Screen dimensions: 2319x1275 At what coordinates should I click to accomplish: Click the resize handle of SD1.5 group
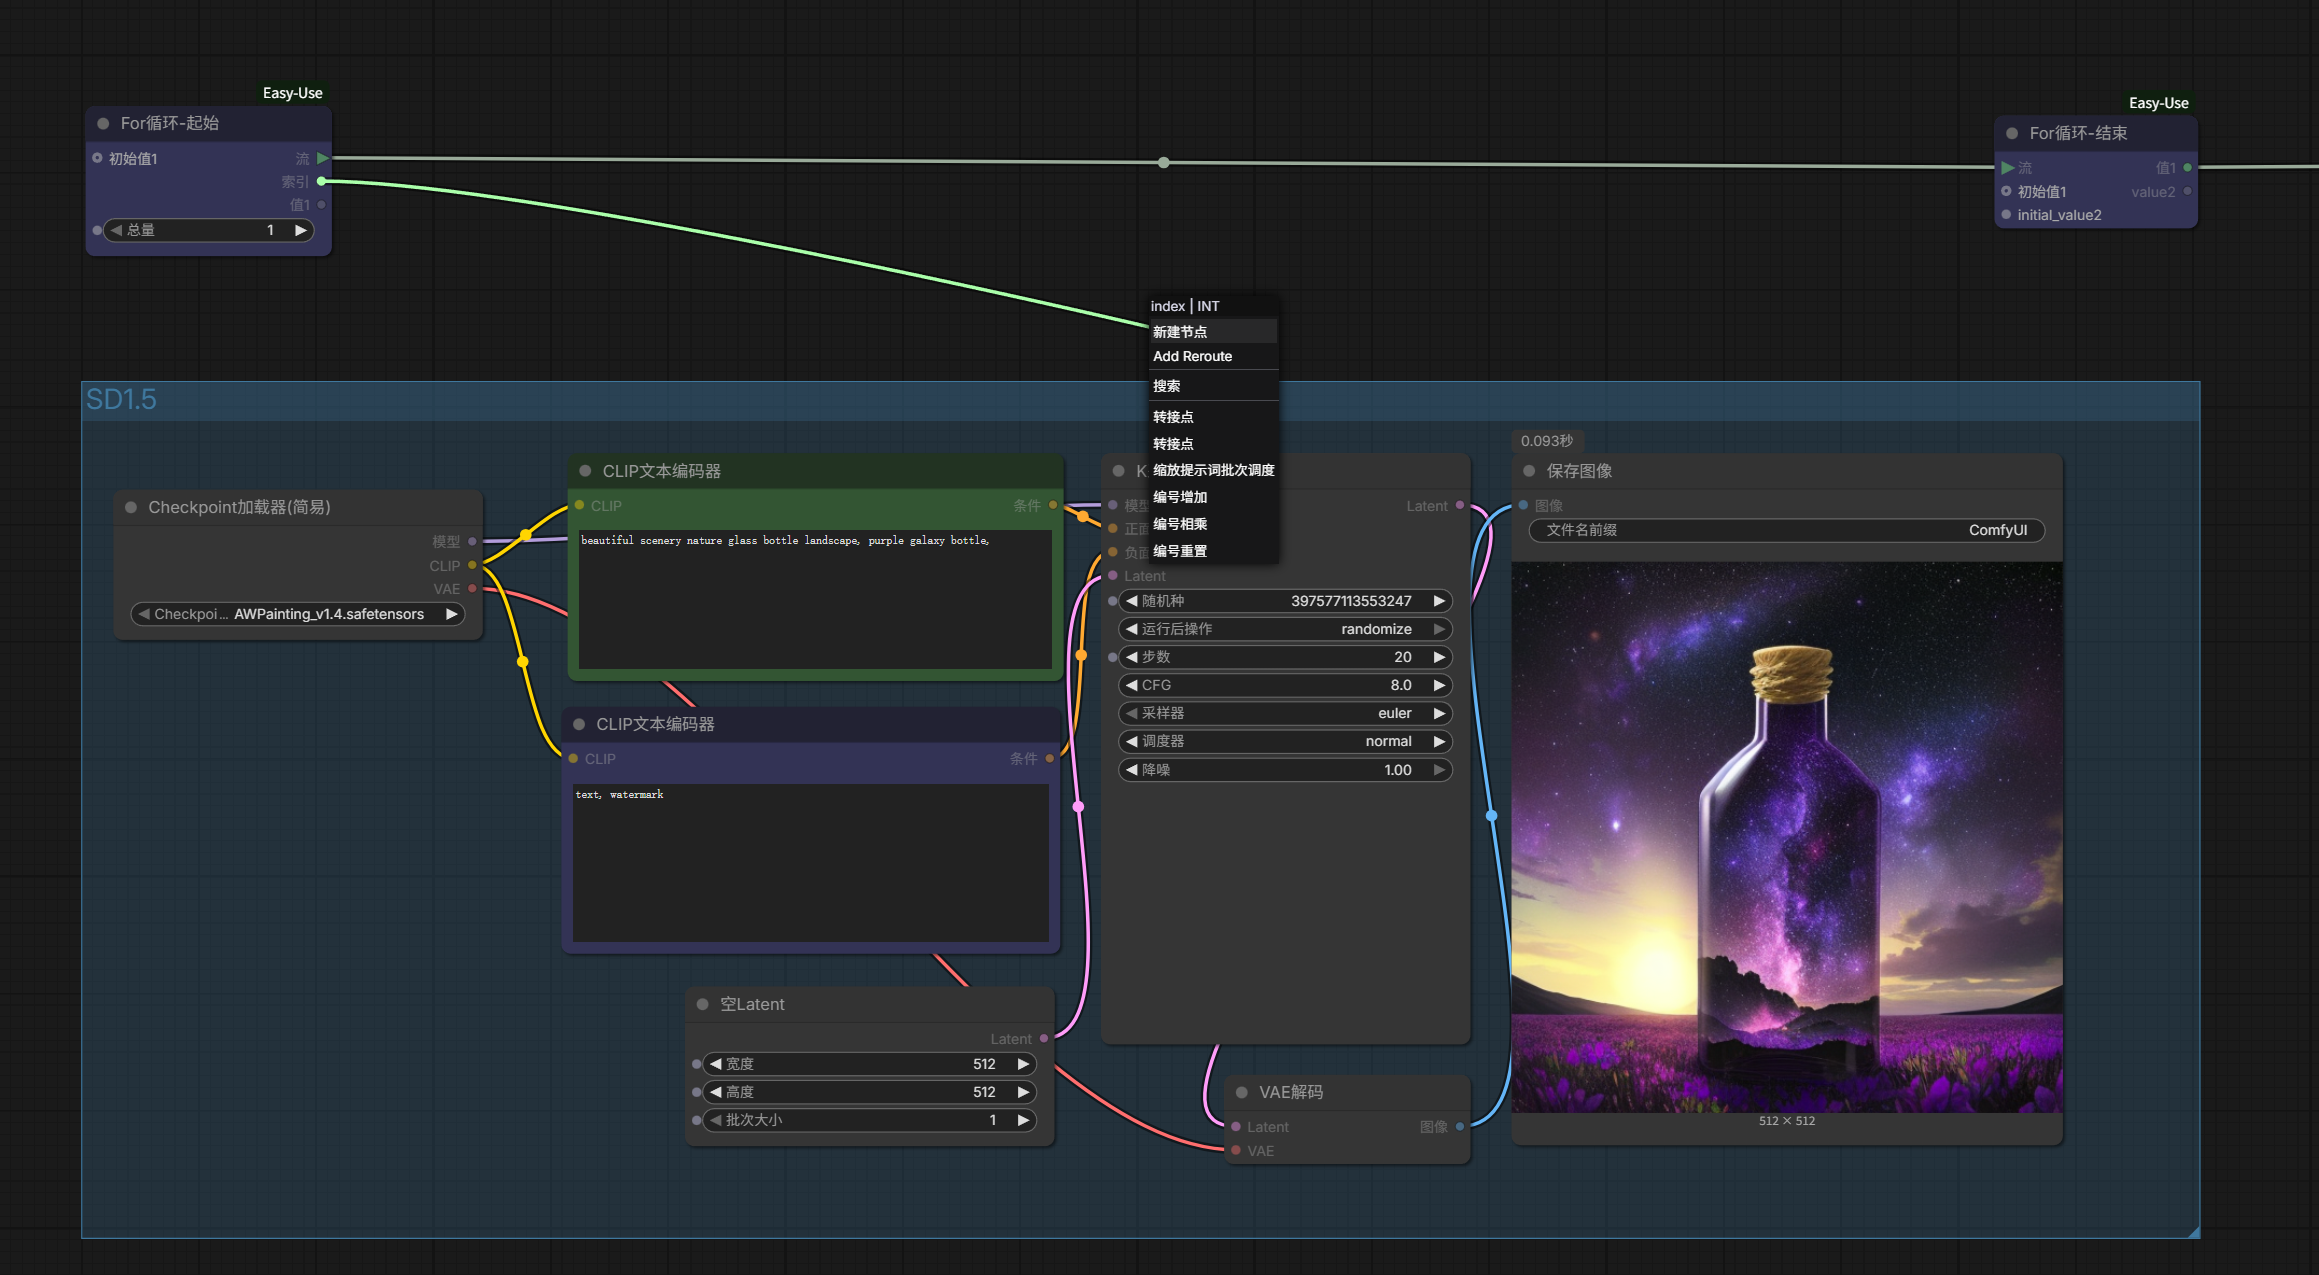pos(2193,1232)
